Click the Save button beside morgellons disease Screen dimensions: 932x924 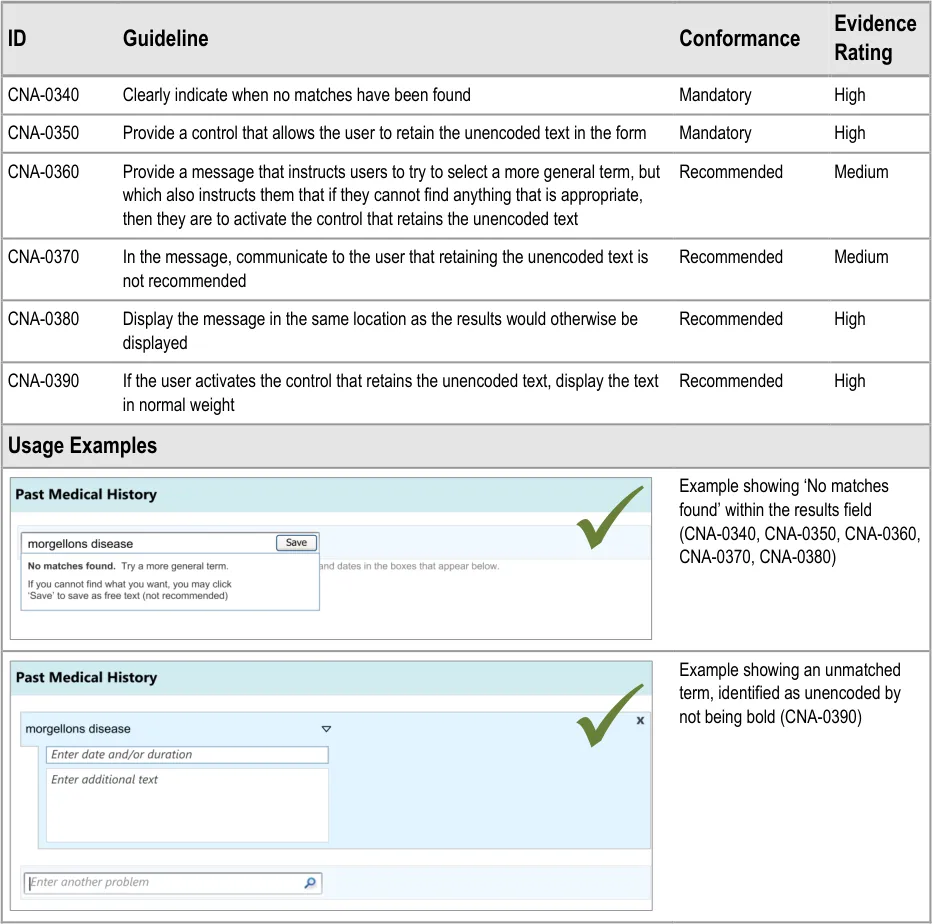296,543
